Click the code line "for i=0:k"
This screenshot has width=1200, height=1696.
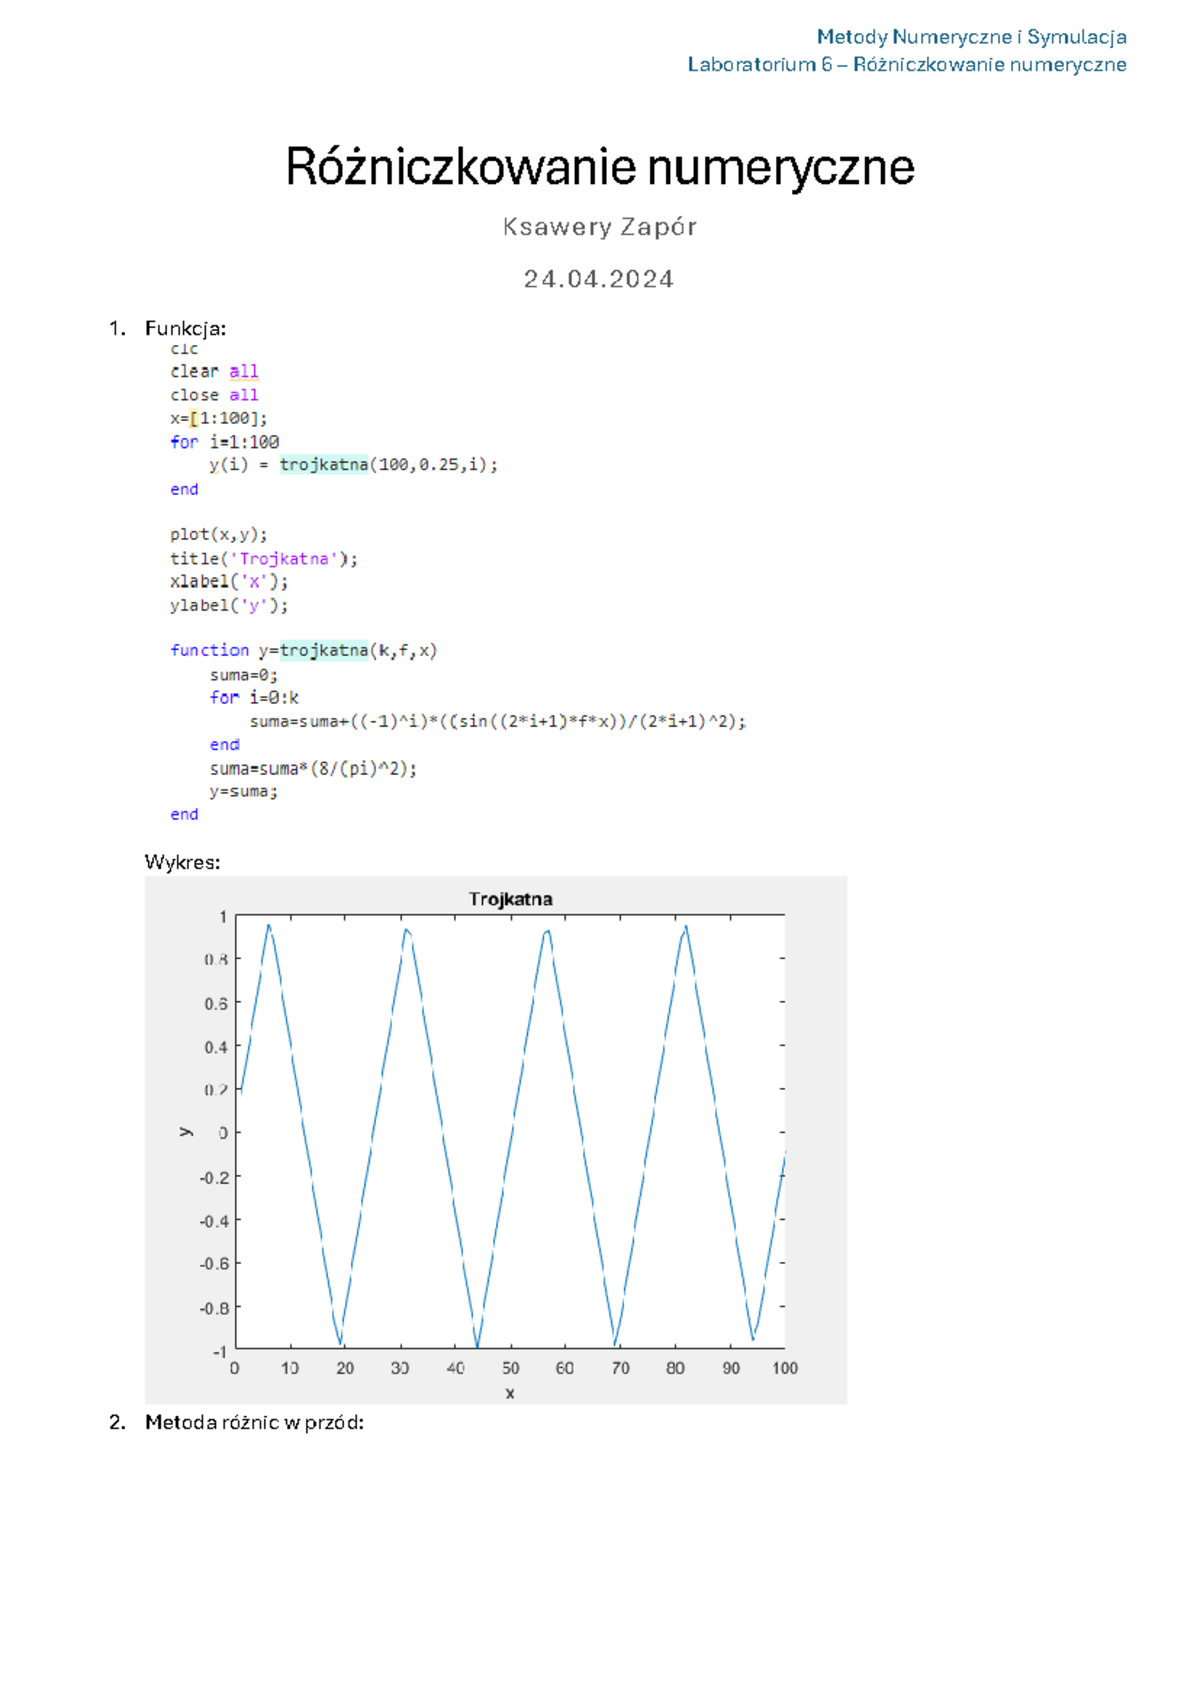point(254,698)
